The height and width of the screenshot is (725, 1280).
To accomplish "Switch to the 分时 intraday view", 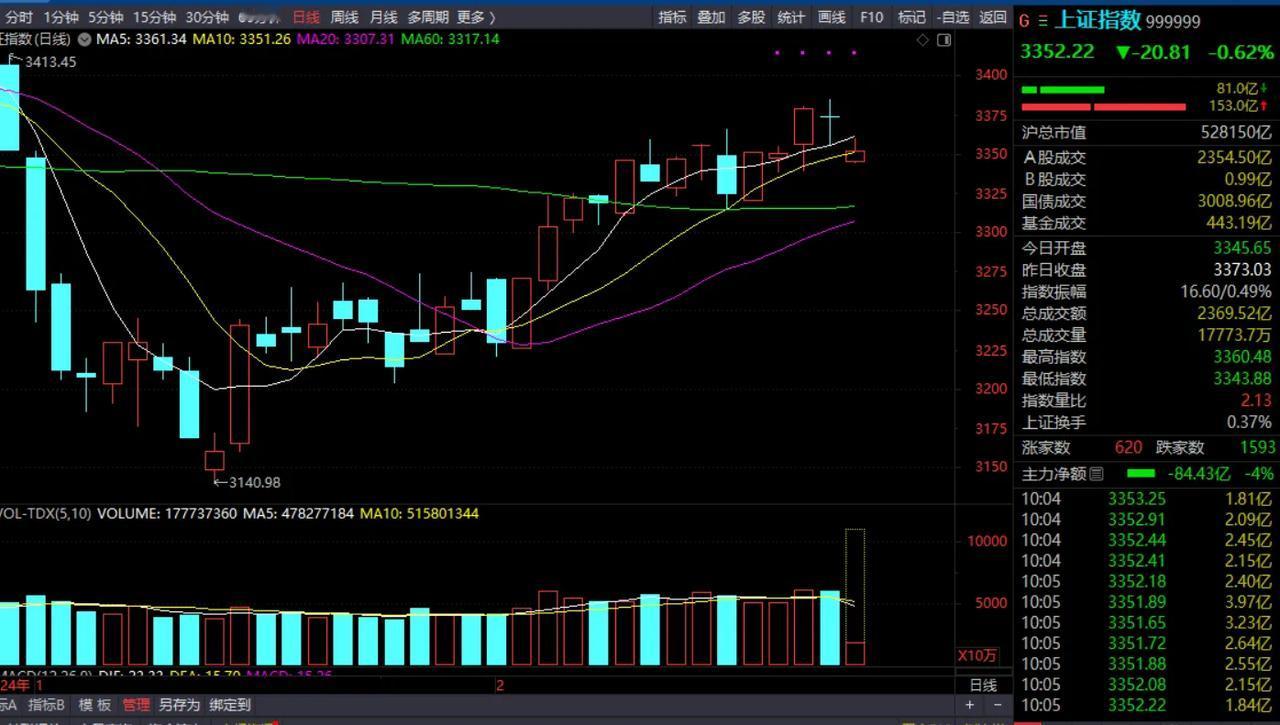I will [x=19, y=17].
